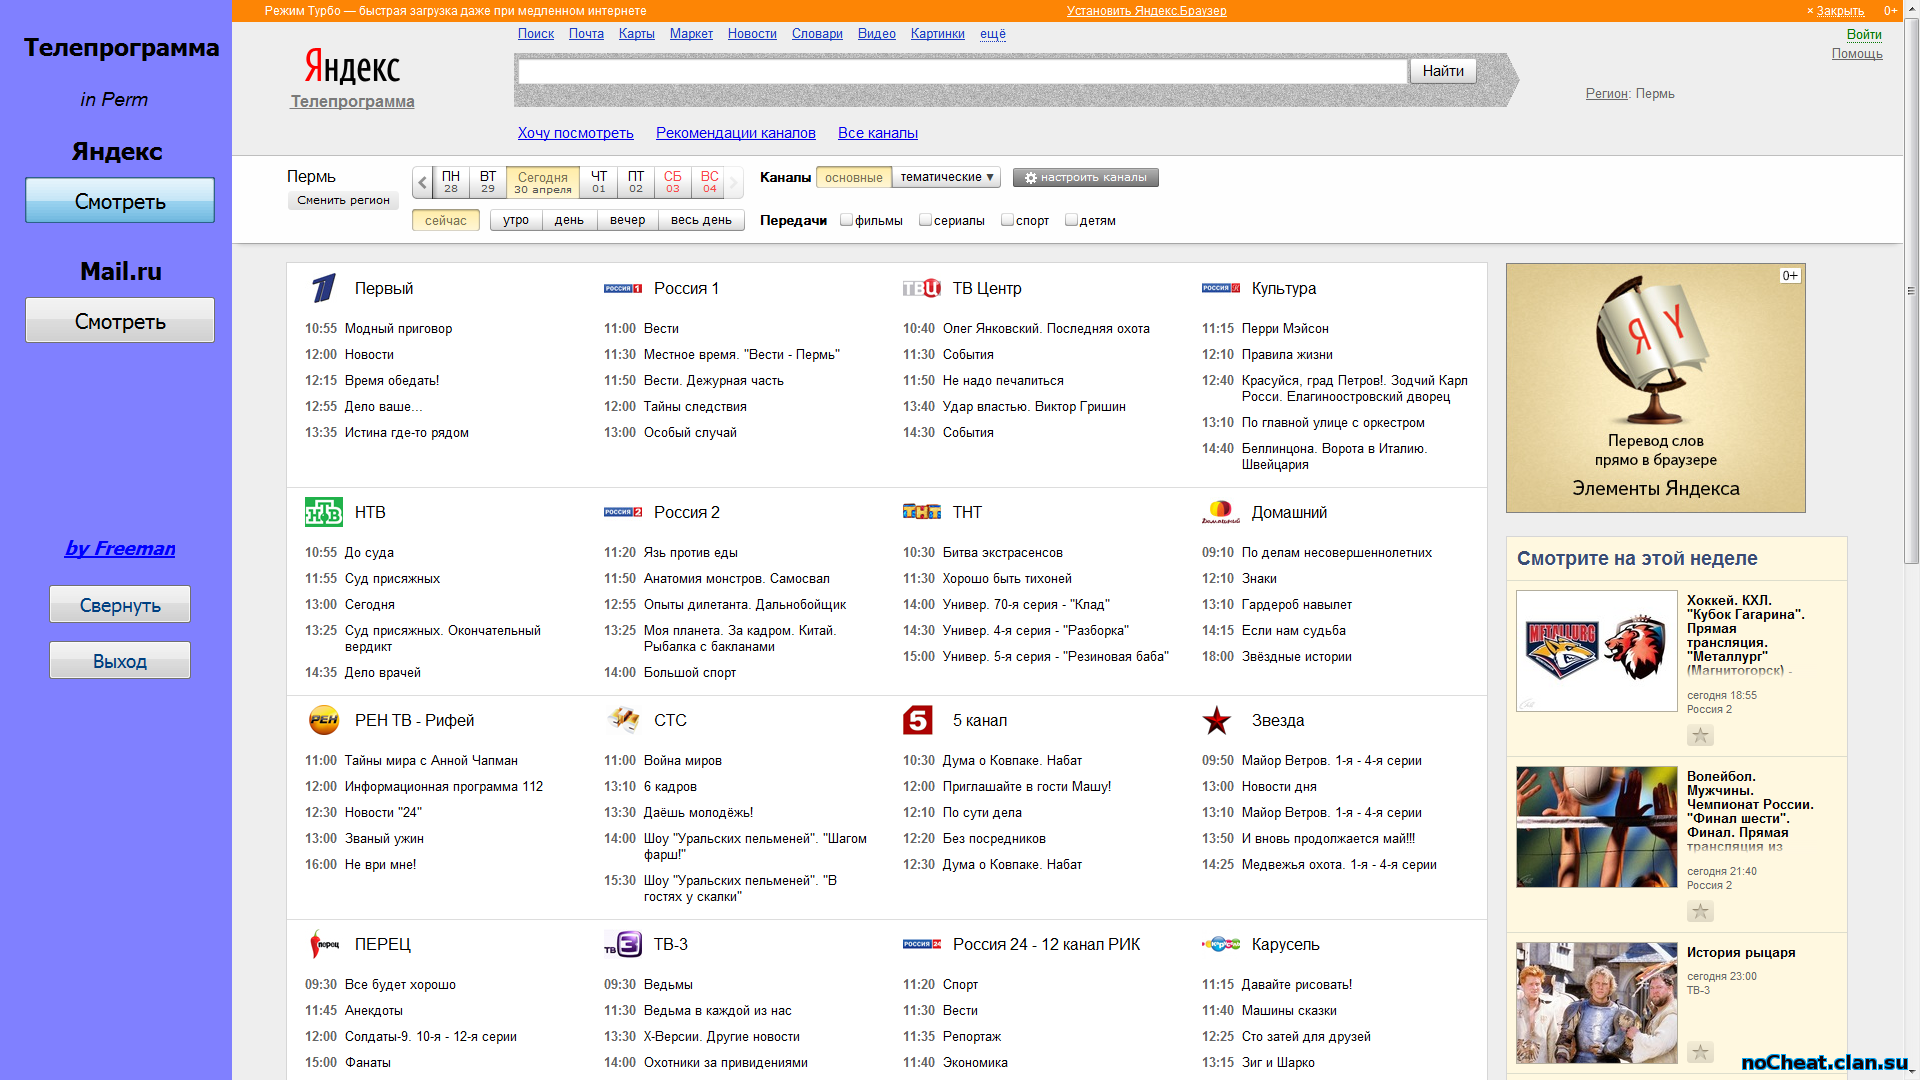Click the Яндекс logo in header
This screenshot has height=1080, width=1920.
pyautogui.click(x=352, y=67)
